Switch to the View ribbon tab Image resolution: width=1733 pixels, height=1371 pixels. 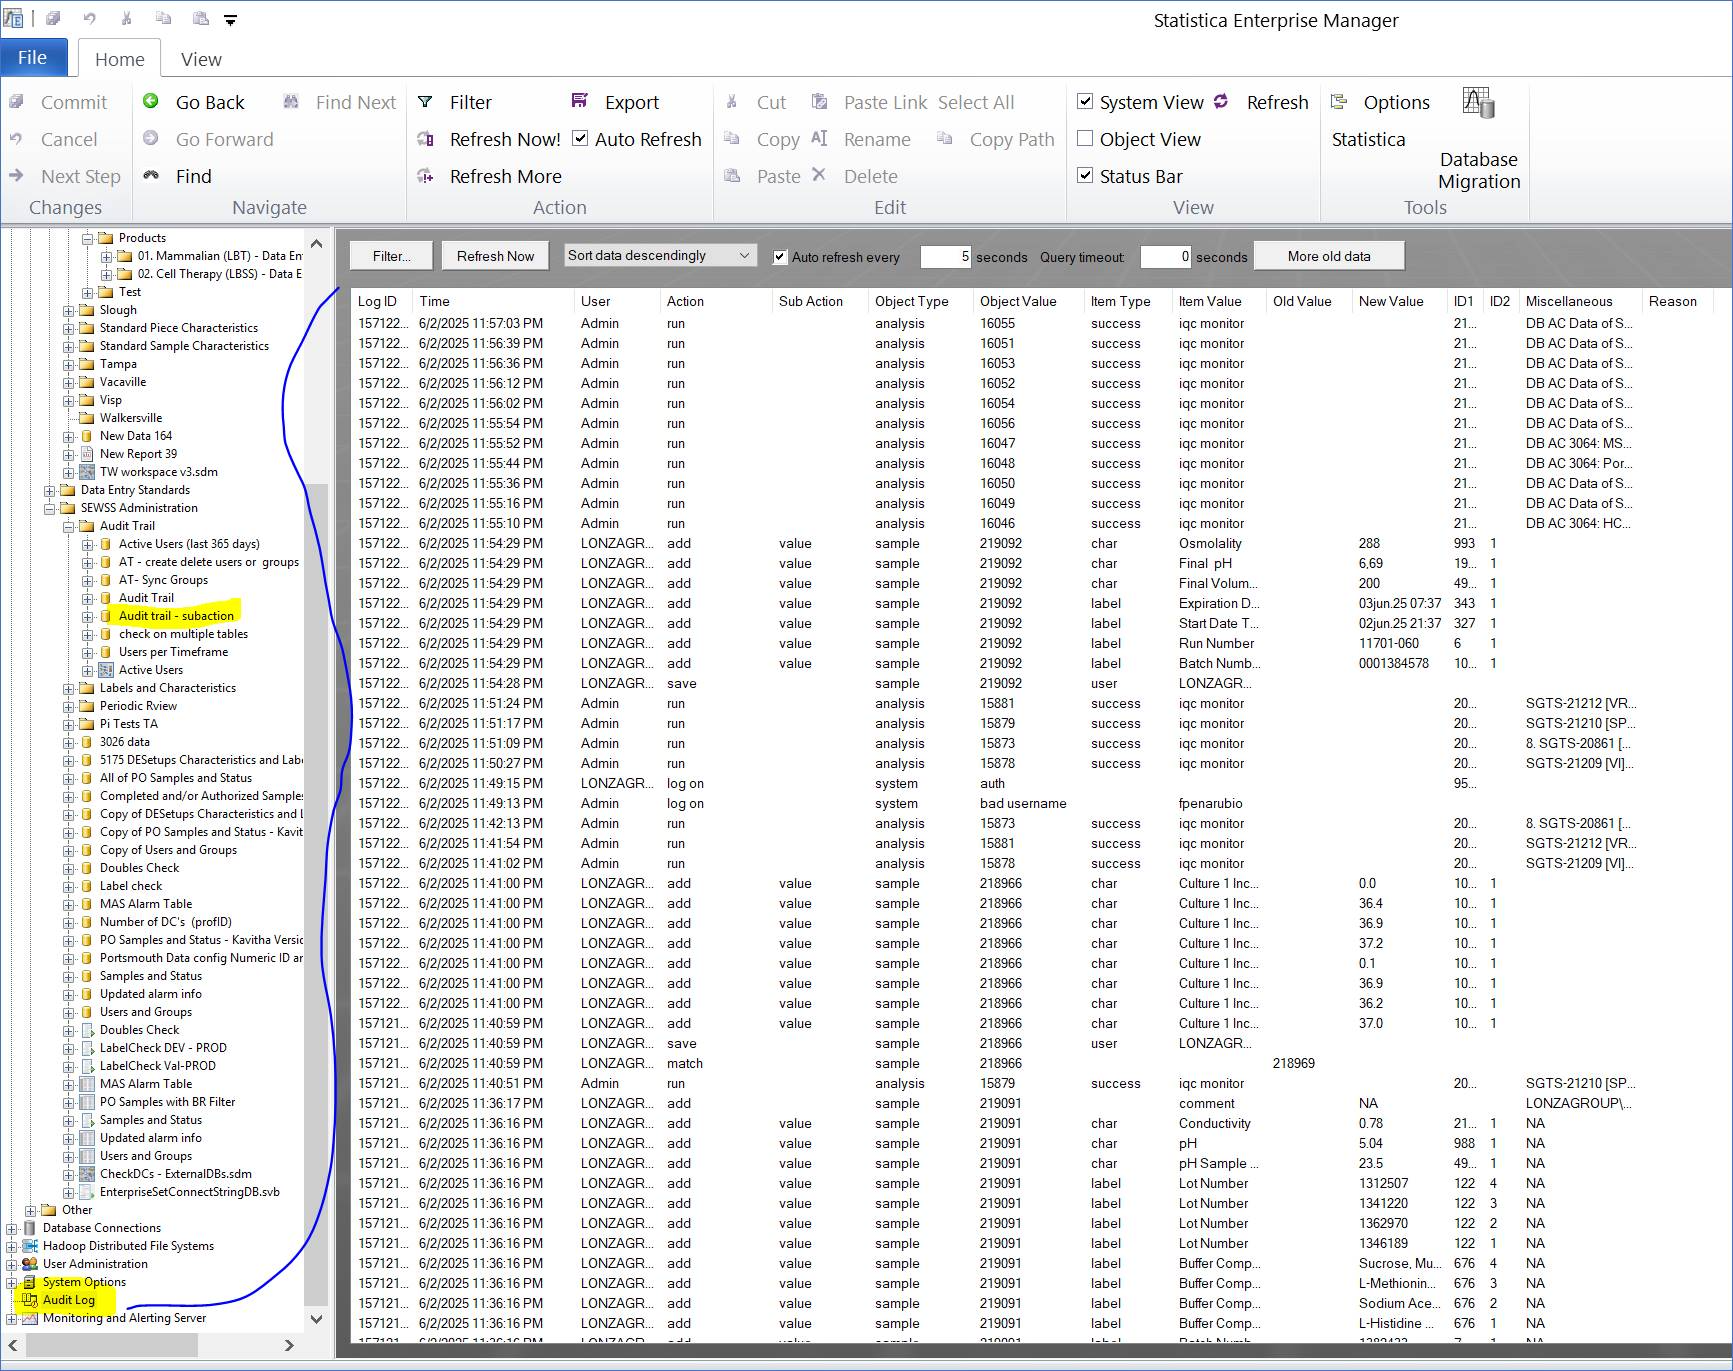click(x=201, y=59)
